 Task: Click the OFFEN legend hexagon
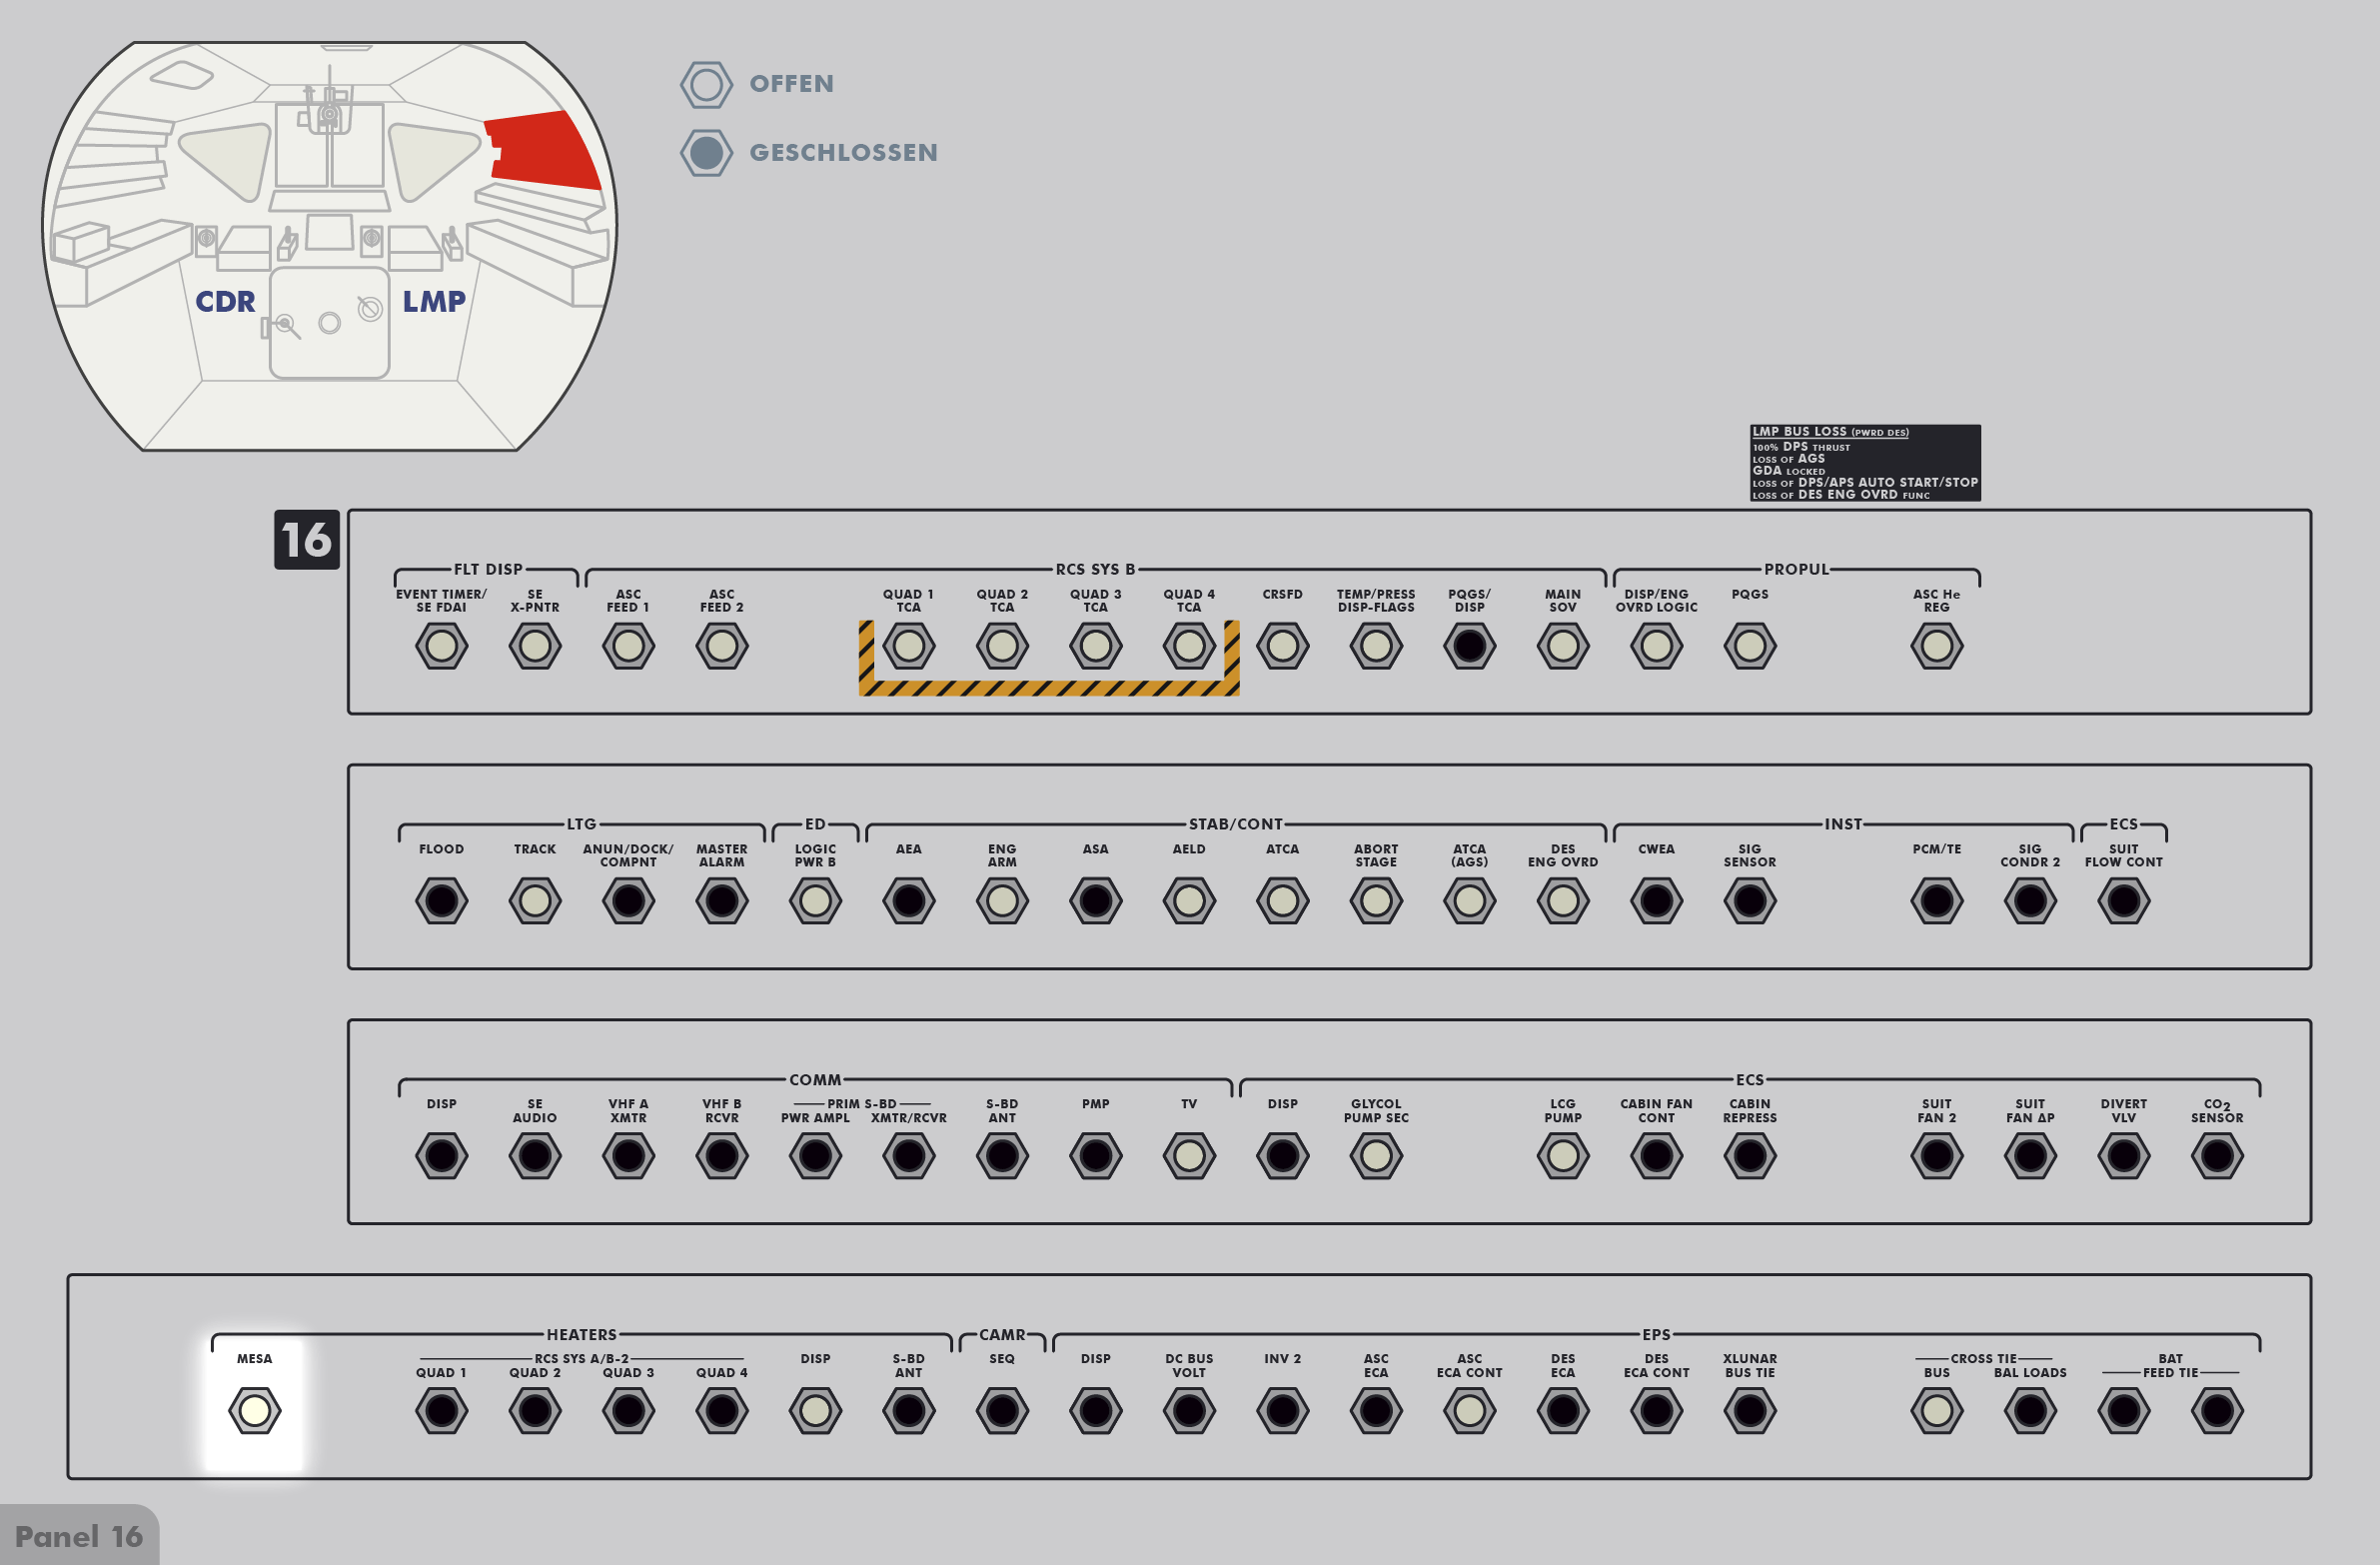706,85
